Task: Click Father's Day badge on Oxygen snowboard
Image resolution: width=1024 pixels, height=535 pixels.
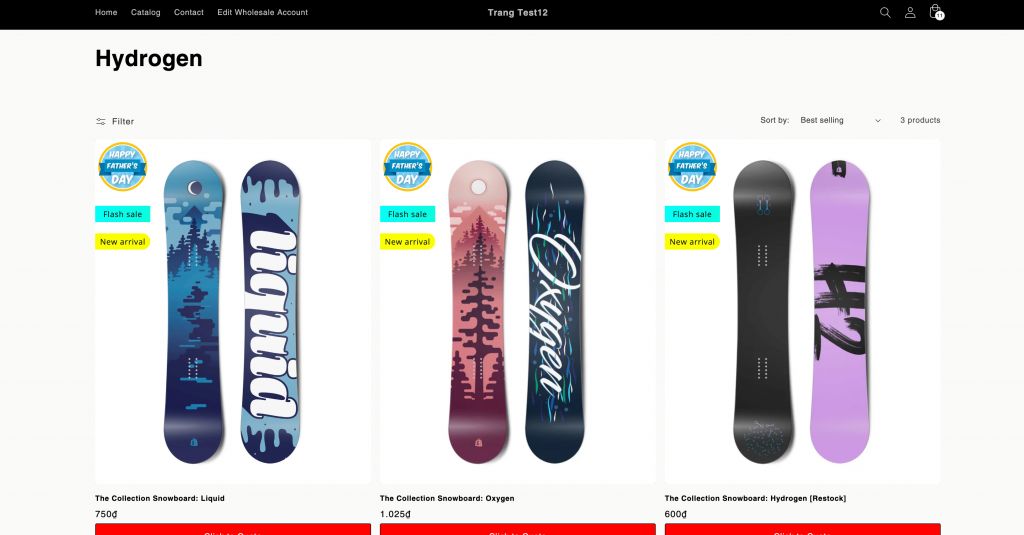Action: click(408, 167)
